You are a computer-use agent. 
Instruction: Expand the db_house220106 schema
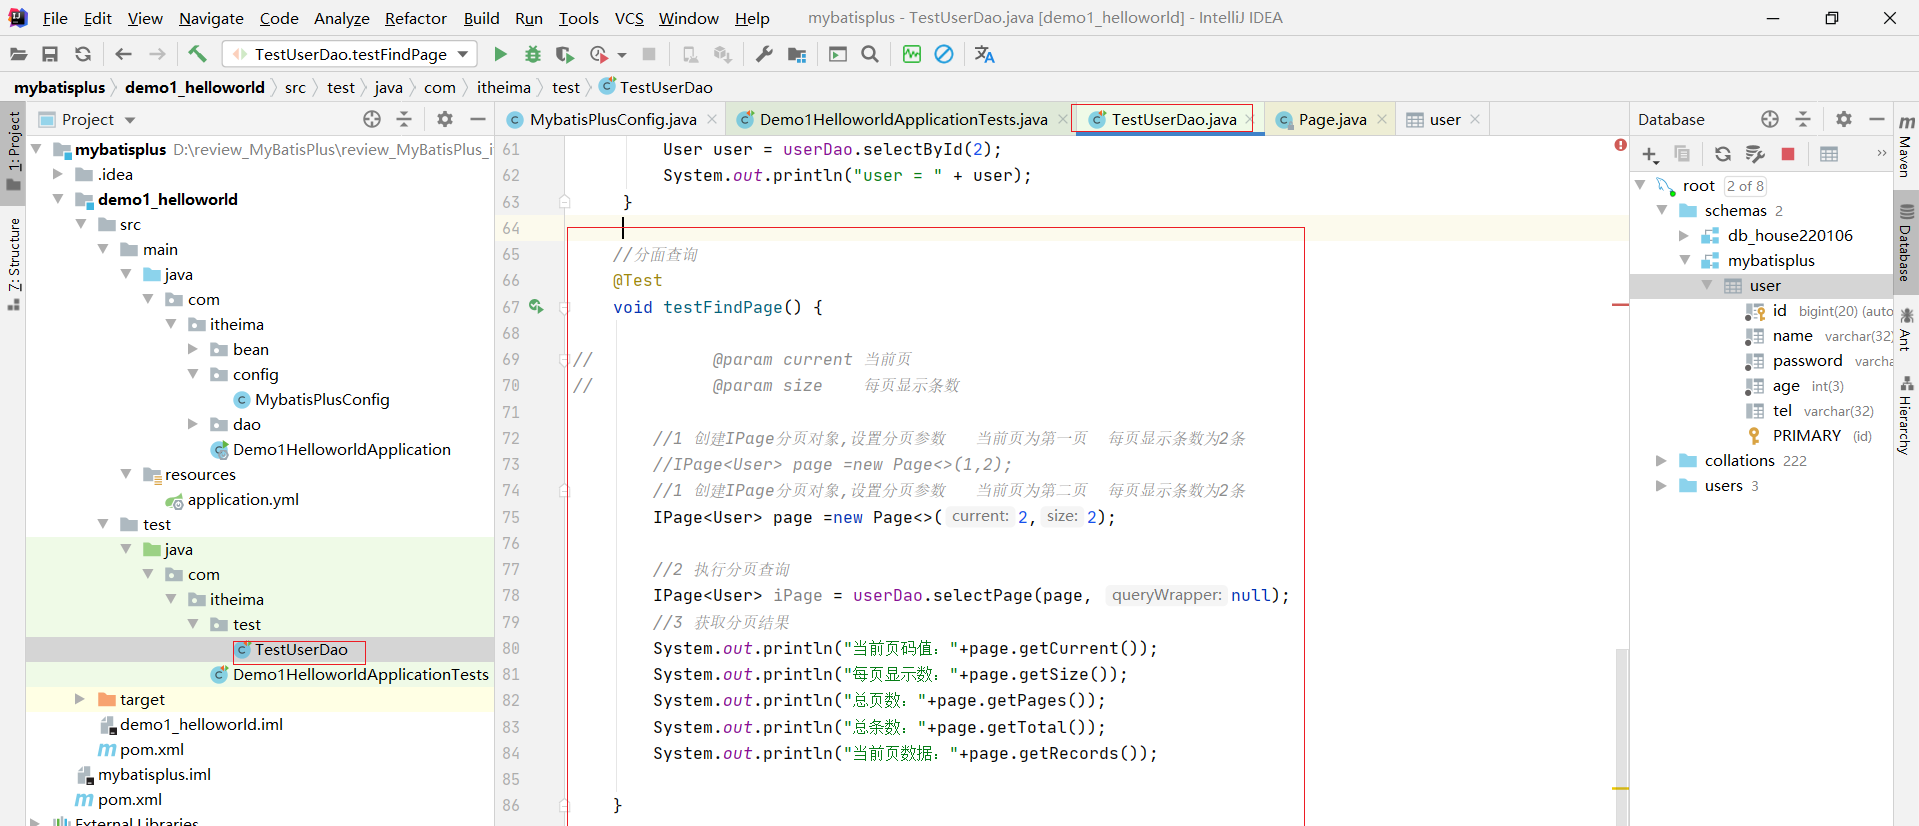tap(1684, 235)
